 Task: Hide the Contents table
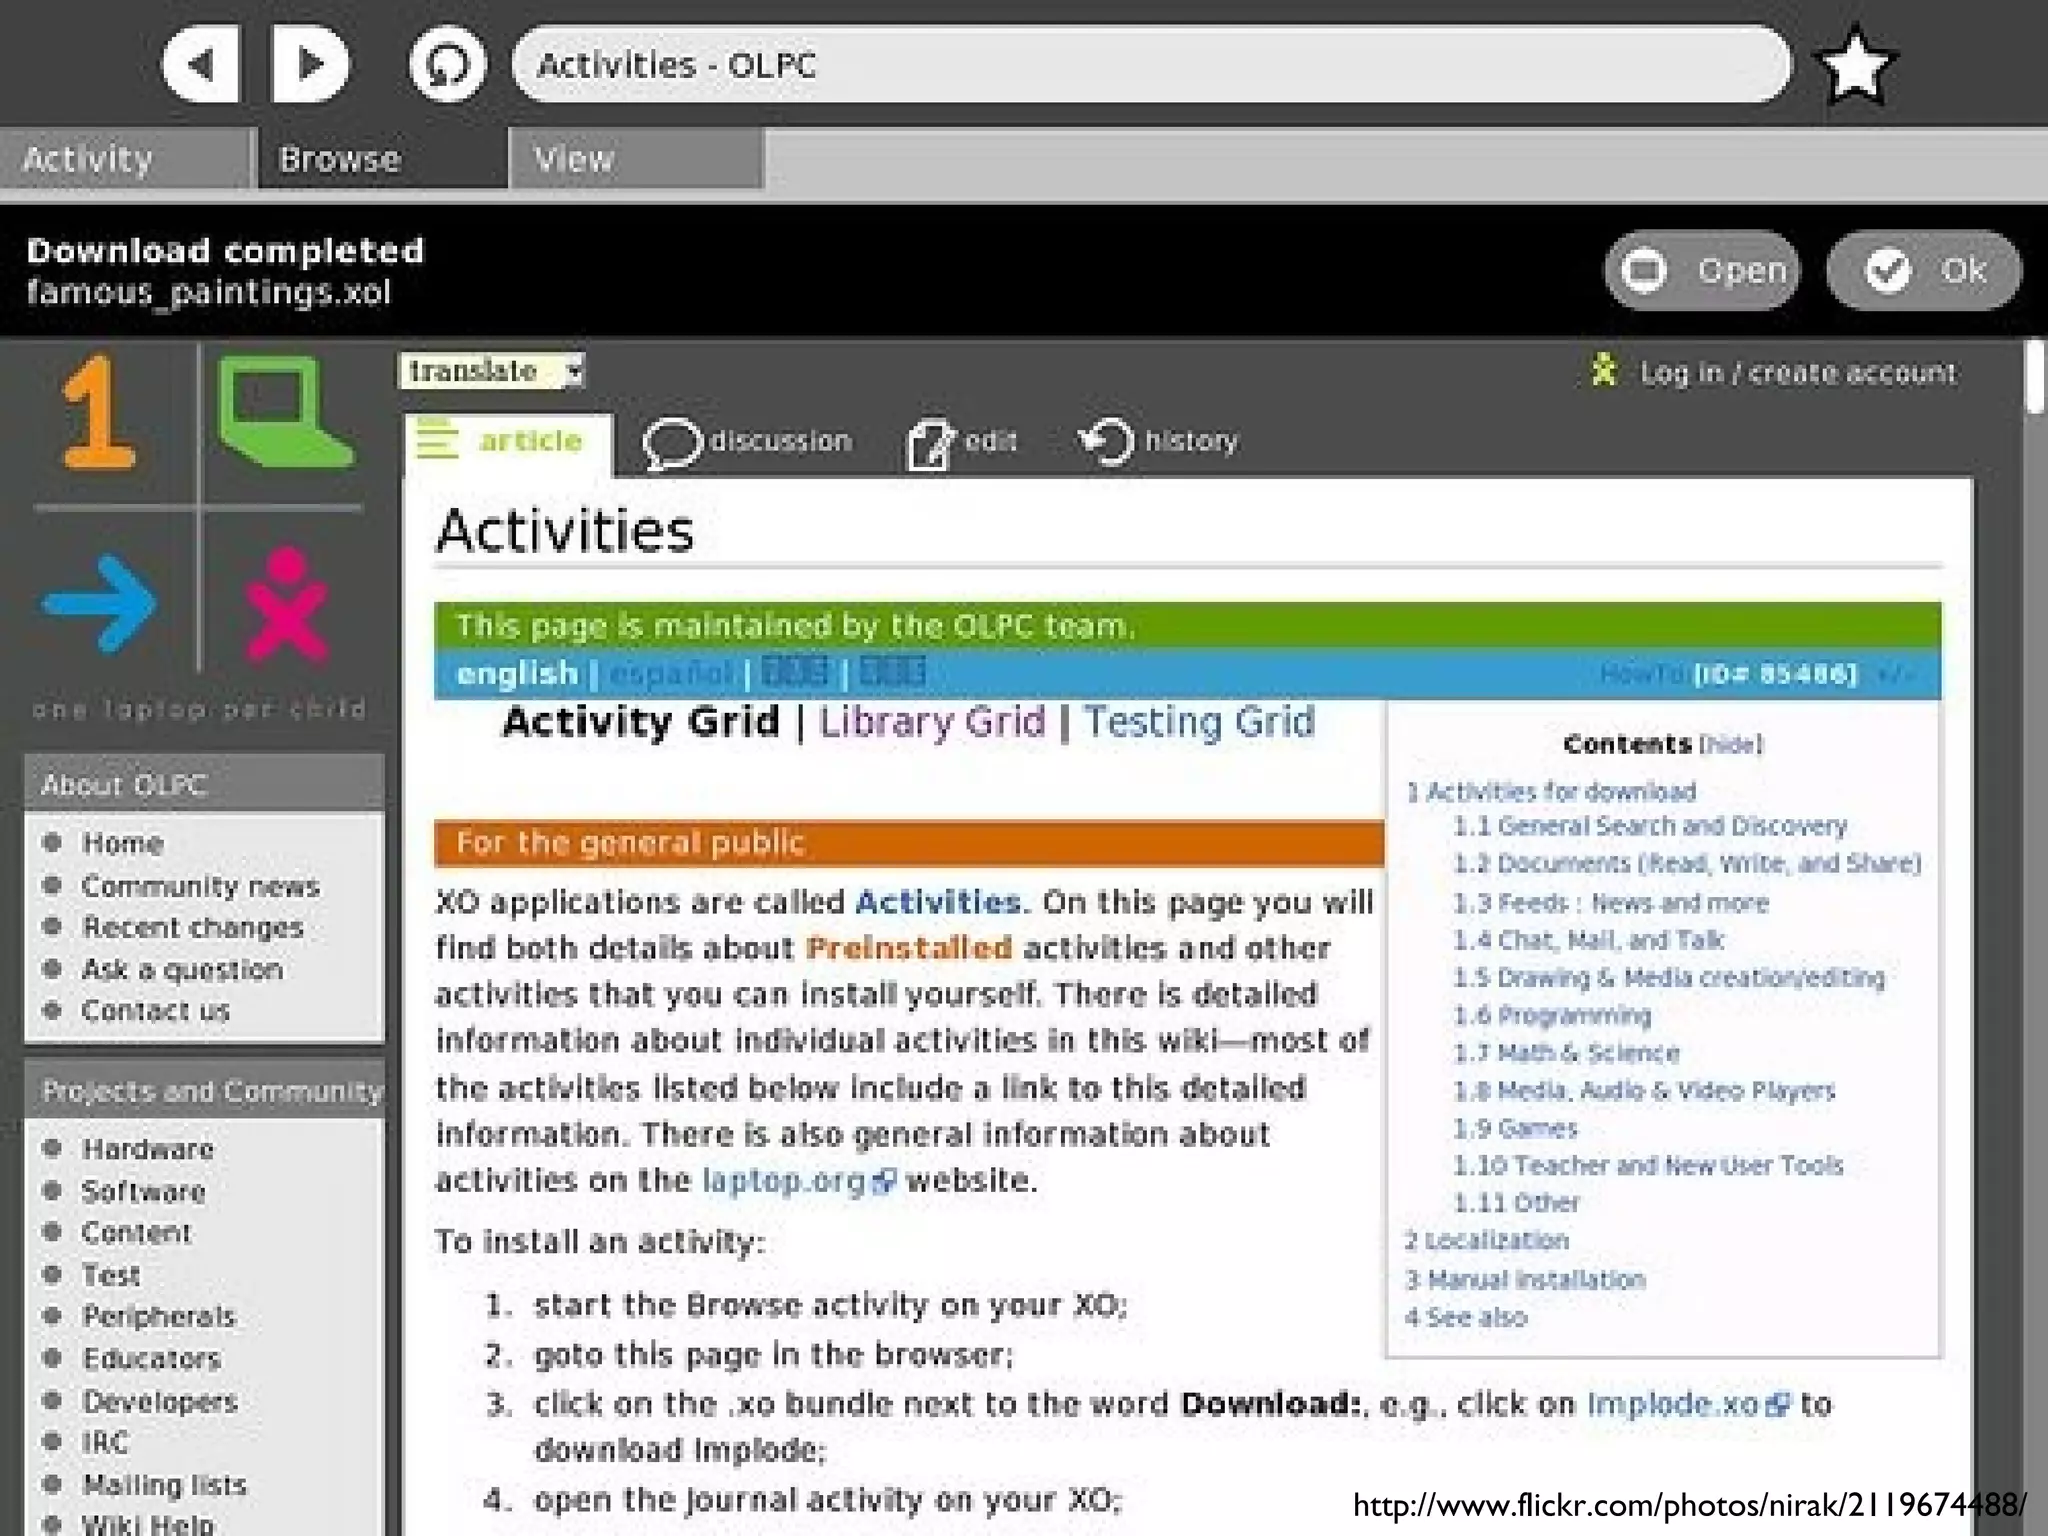[1731, 745]
